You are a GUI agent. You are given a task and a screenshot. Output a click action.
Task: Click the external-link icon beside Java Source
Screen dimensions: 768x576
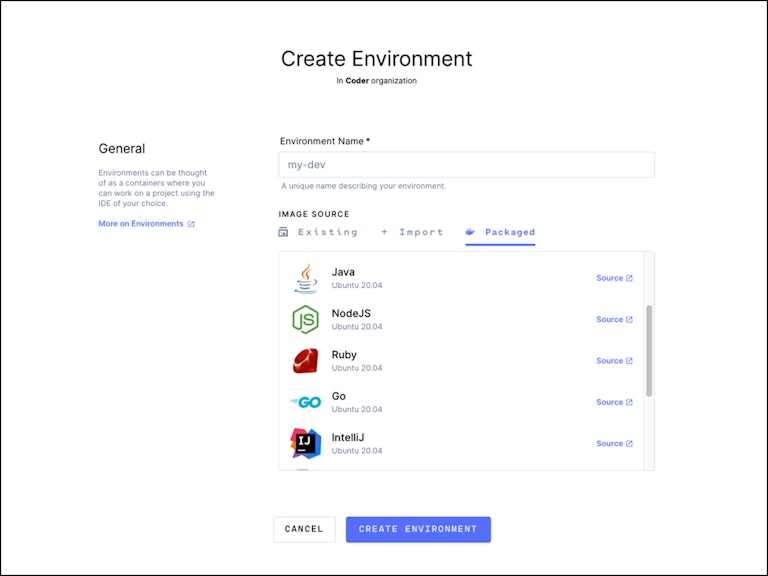(629, 278)
